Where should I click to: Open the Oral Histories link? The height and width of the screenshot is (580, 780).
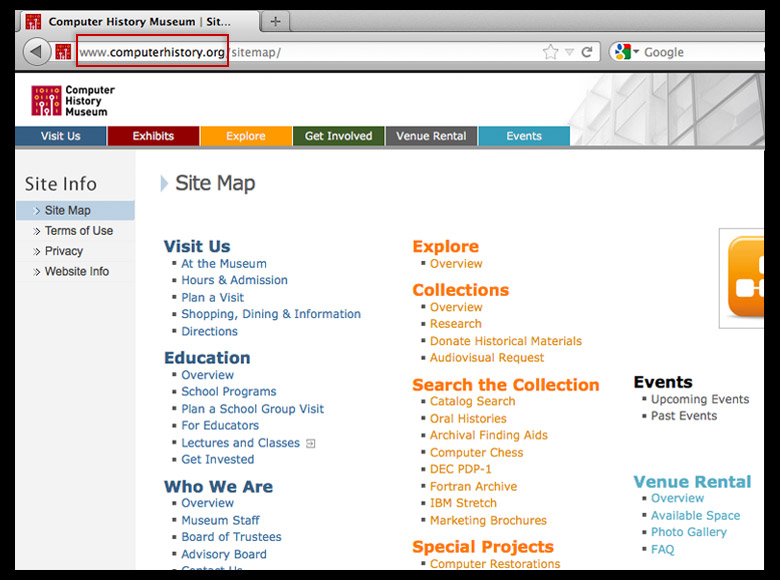[x=468, y=418]
